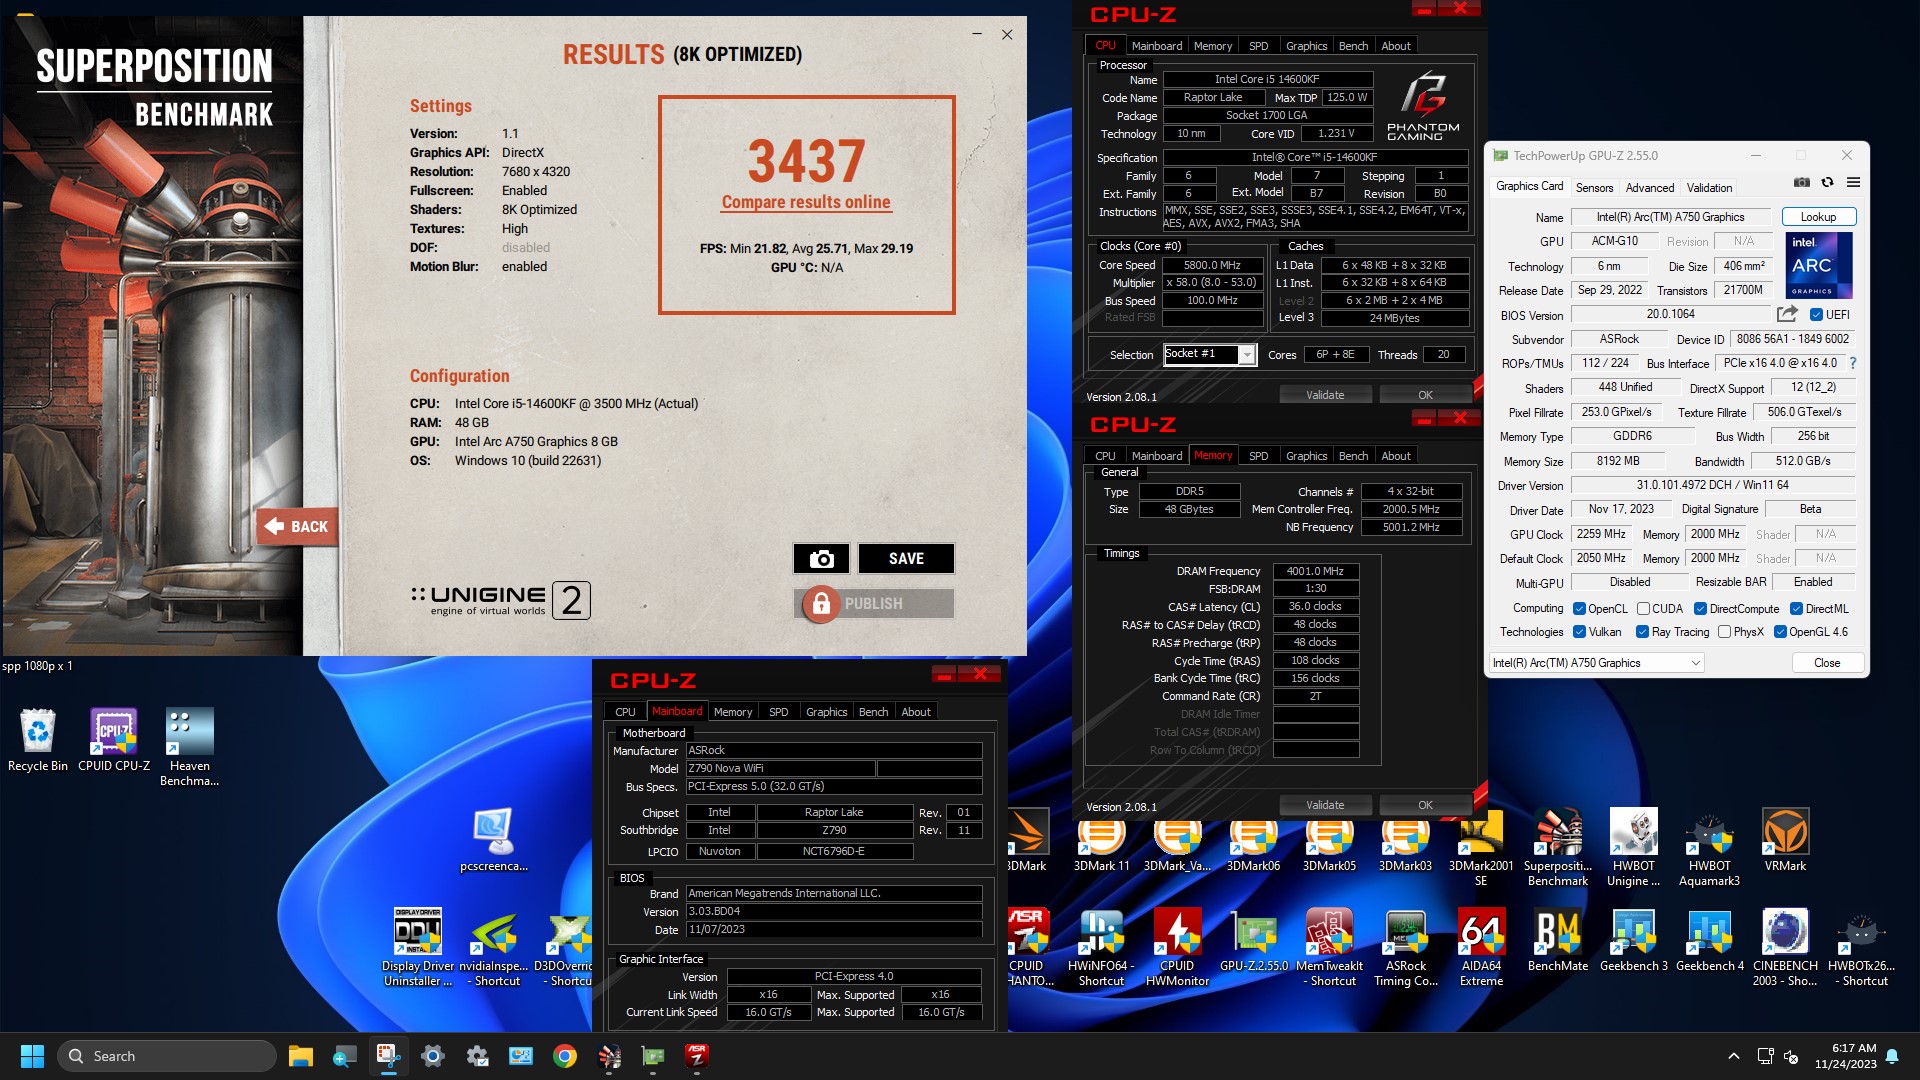The width and height of the screenshot is (1920, 1080).
Task: Click Lookup button in GPU-Z
Action: click(1818, 217)
